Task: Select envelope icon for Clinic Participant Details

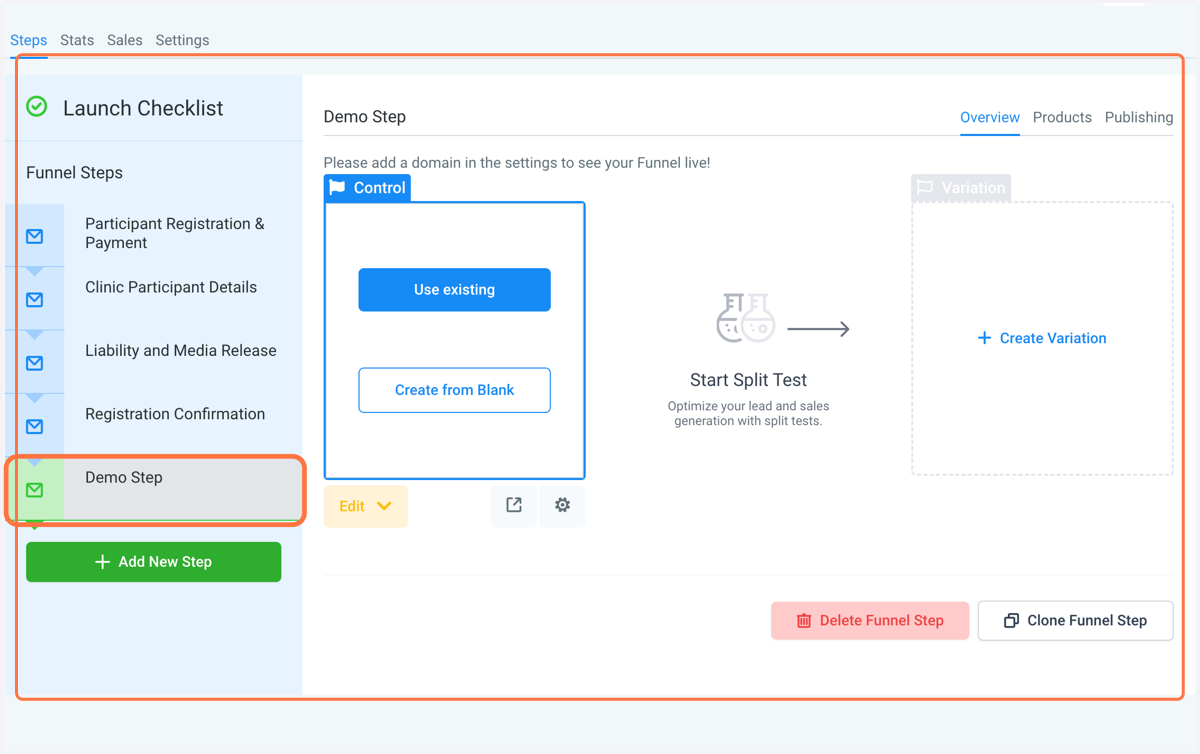Action: point(35,300)
